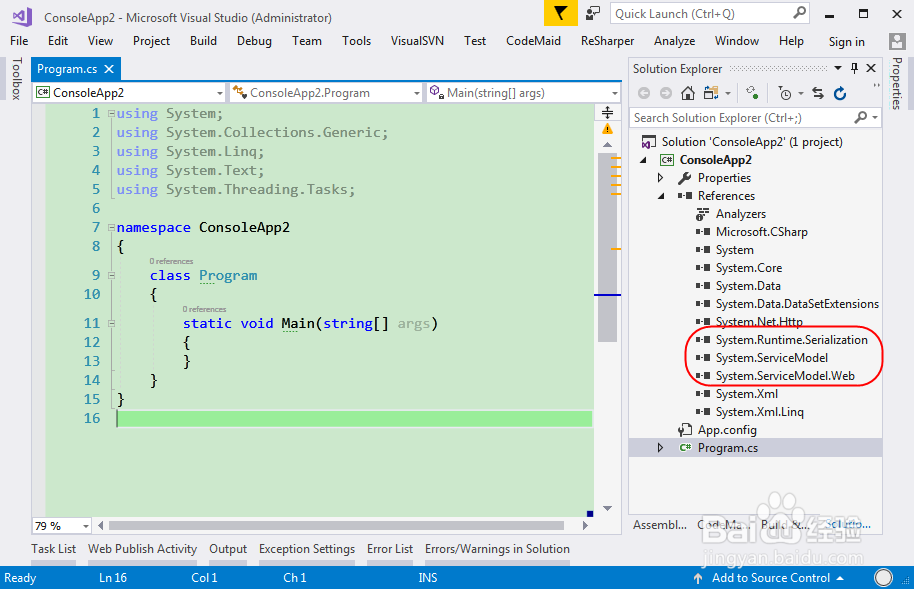Switch to the Error List tab
Image resolution: width=914 pixels, height=589 pixels.
[390, 549]
